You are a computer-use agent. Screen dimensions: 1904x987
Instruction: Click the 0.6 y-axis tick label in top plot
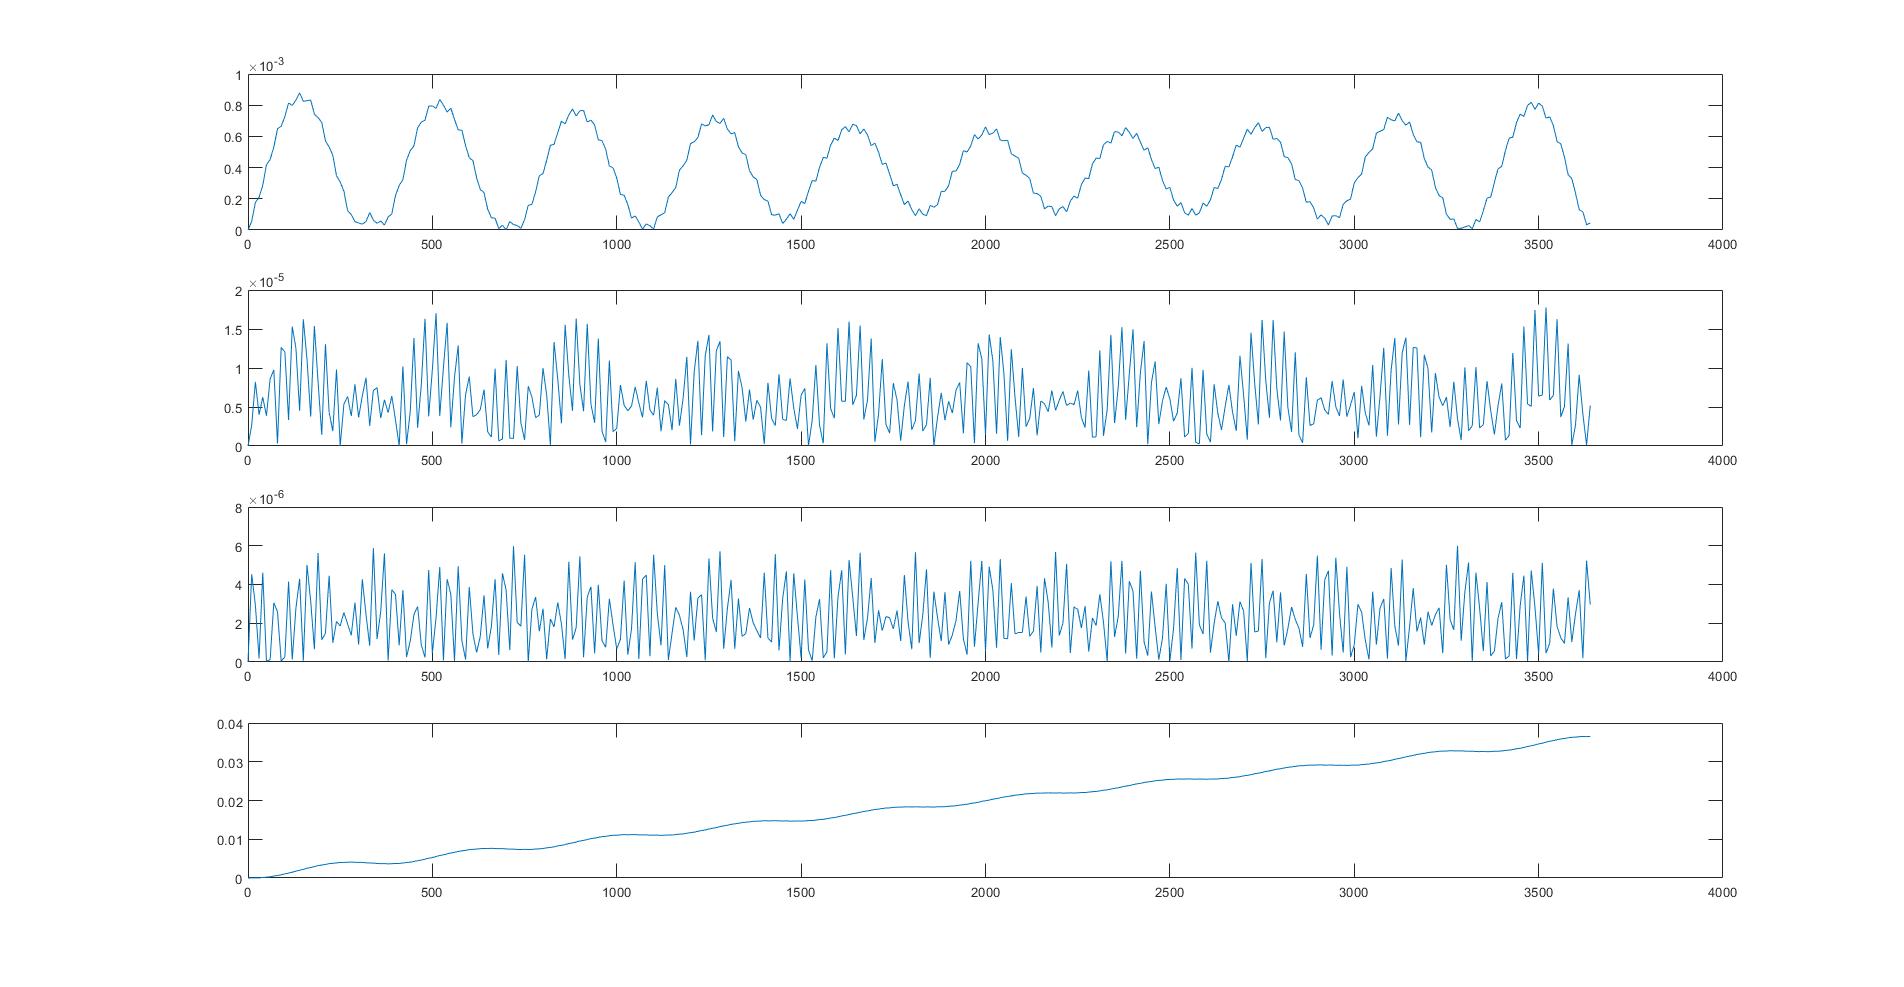pos(233,137)
